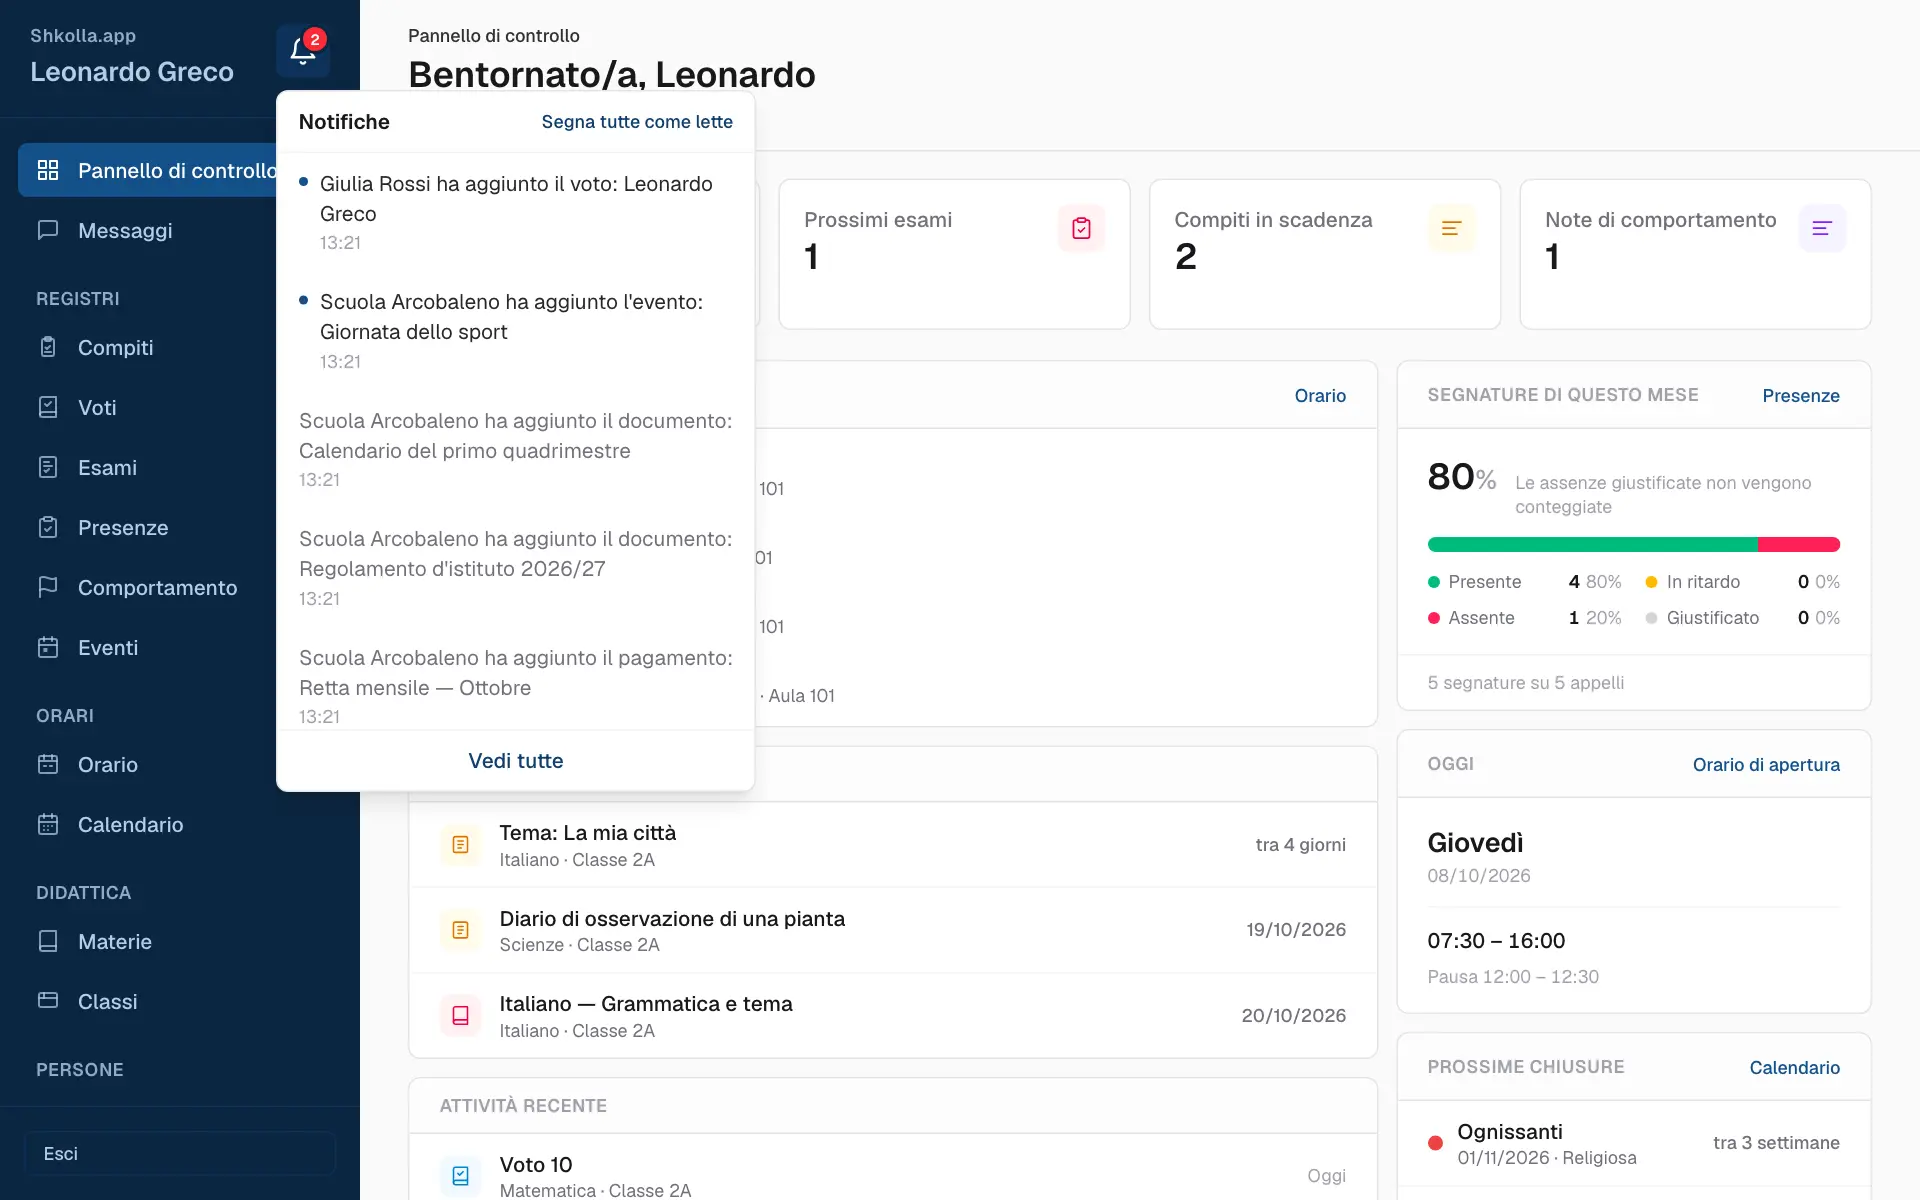The image size is (1920, 1200).
Task: Click Vedi tutte in notifications panel
Action: [515, 761]
